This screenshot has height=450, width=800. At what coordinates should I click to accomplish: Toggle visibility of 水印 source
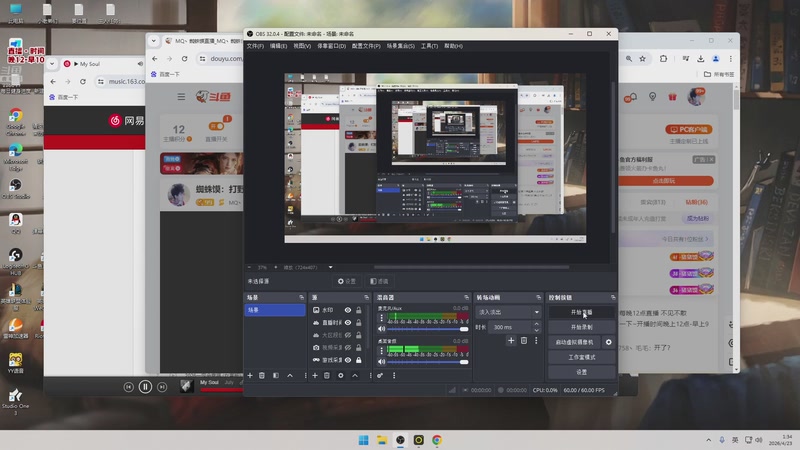tap(347, 310)
